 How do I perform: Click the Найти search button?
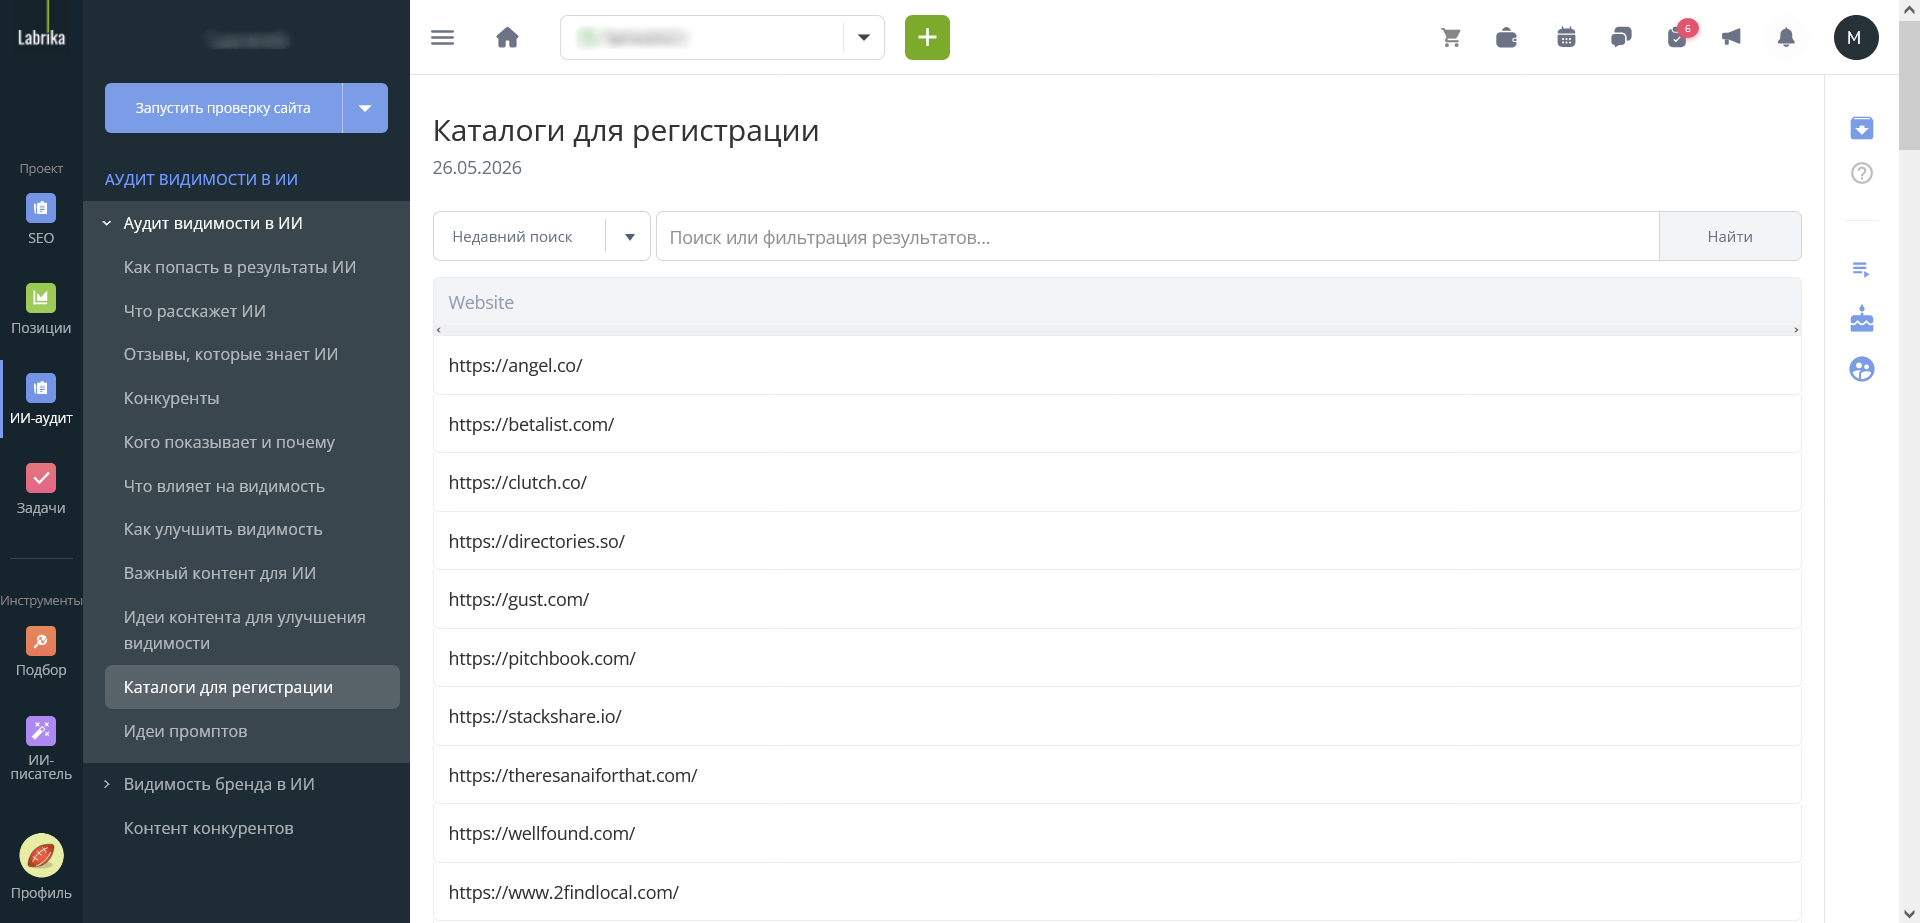tap(1730, 237)
